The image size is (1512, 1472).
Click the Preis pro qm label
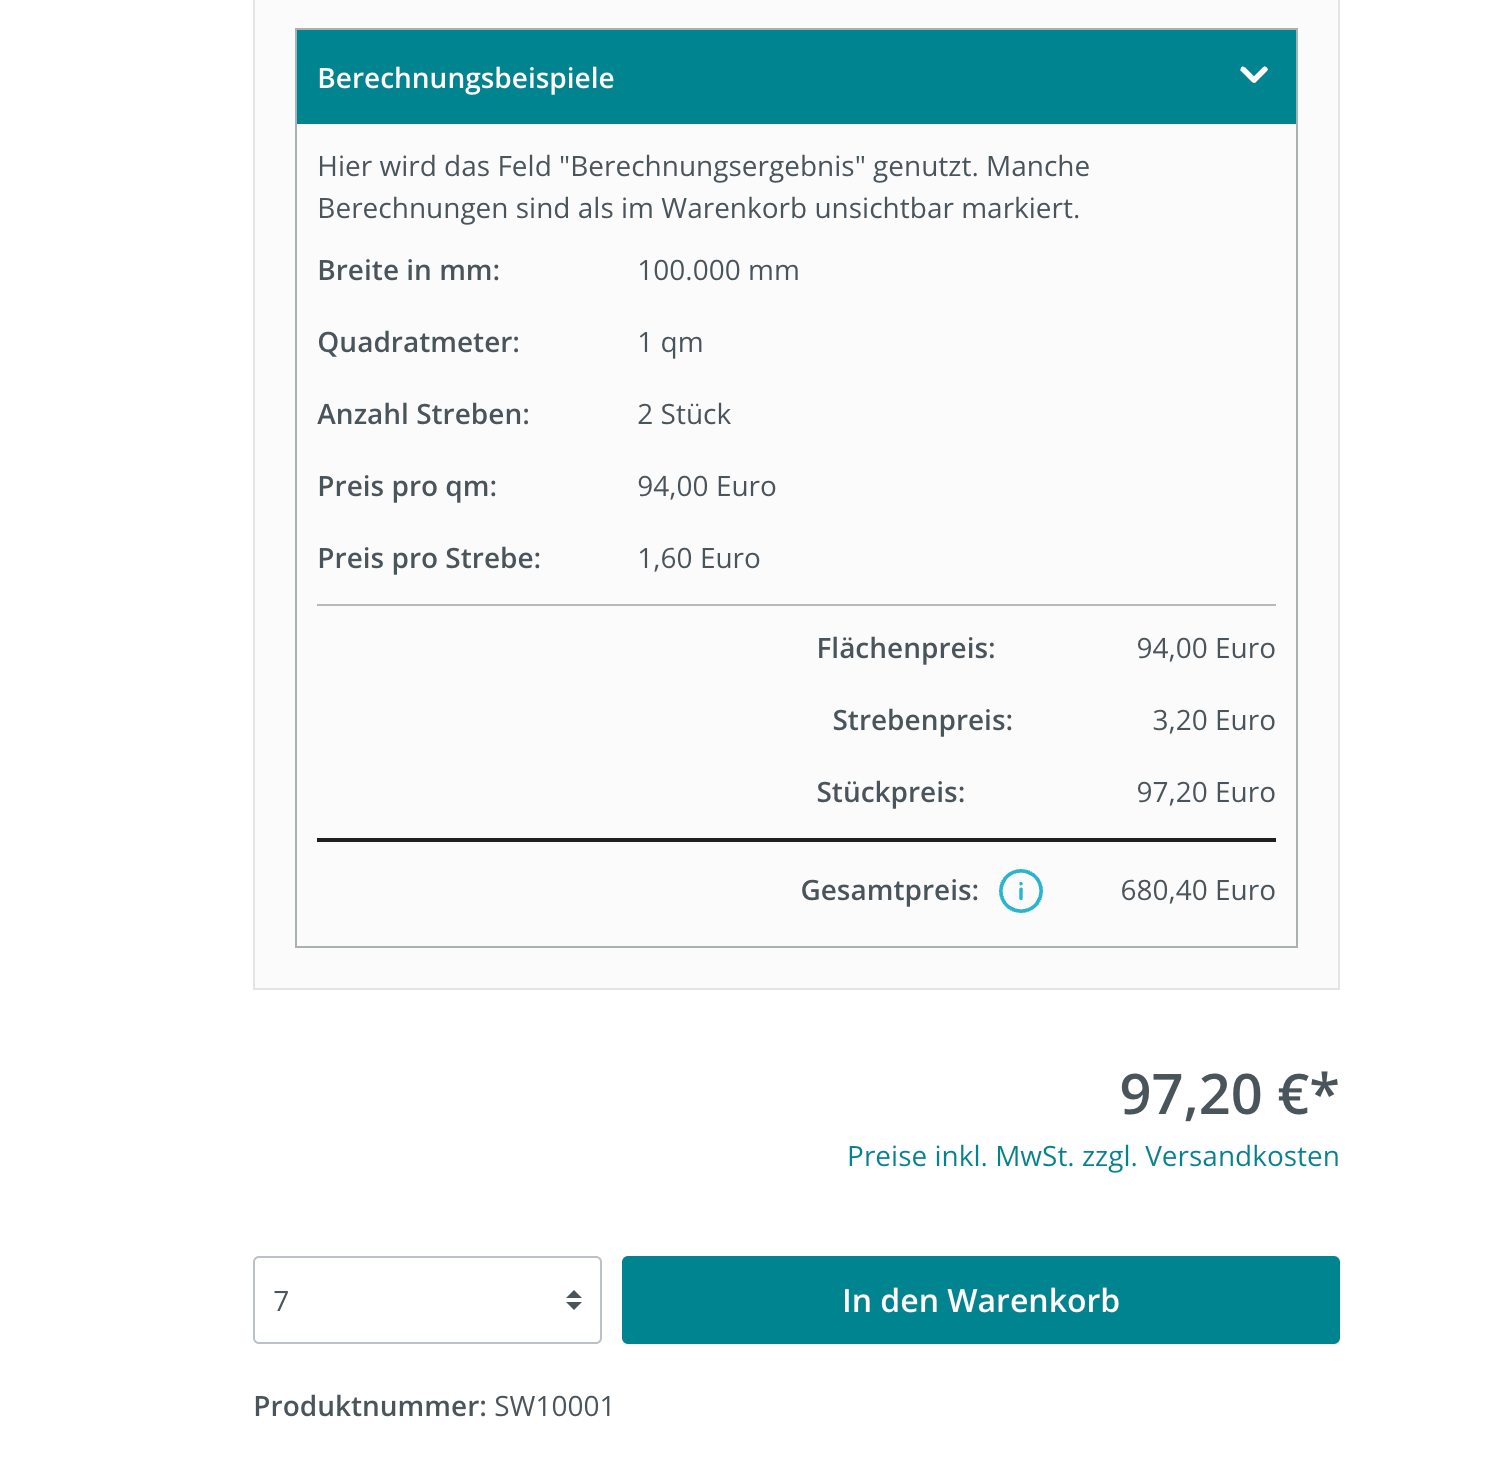tap(407, 487)
